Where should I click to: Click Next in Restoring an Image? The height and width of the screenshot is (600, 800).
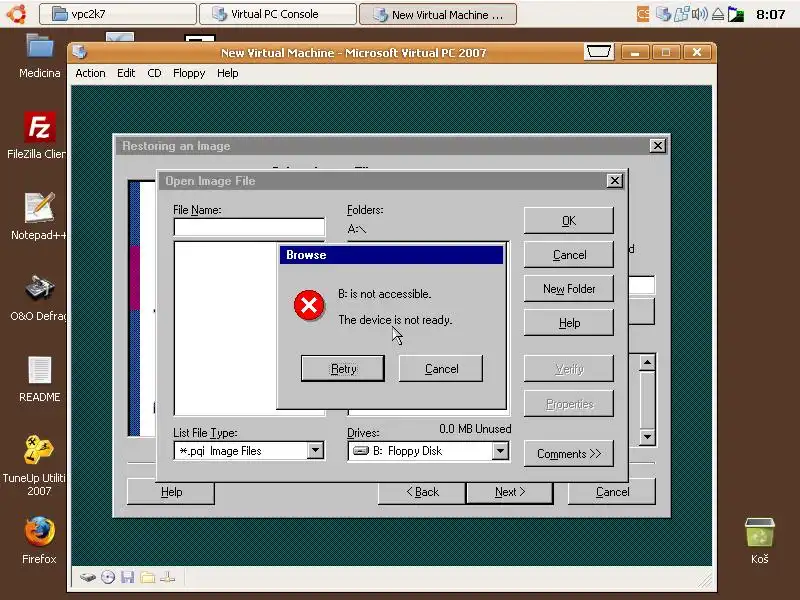(x=509, y=492)
